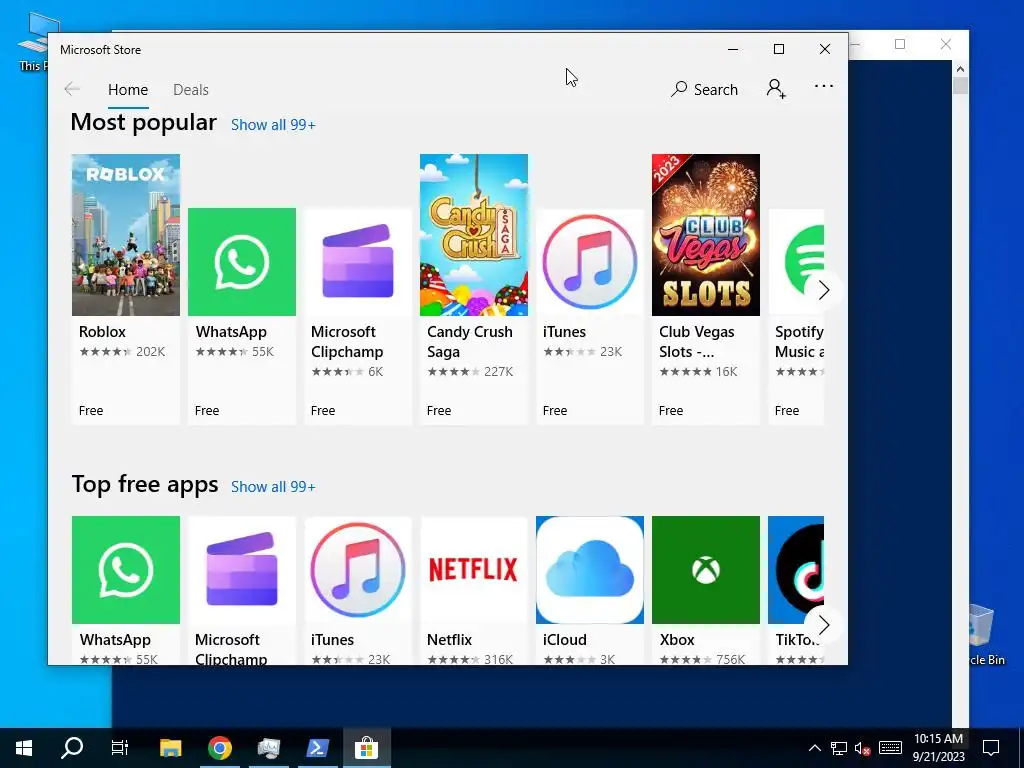
Task: Open the touch keyboard tray icon
Action: click(x=890, y=748)
